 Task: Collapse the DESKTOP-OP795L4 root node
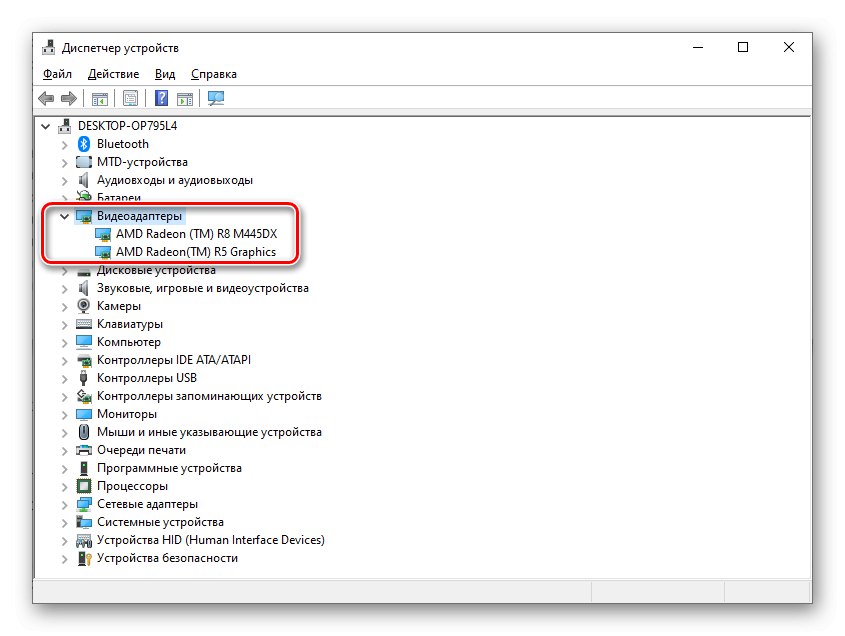pos(46,127)
